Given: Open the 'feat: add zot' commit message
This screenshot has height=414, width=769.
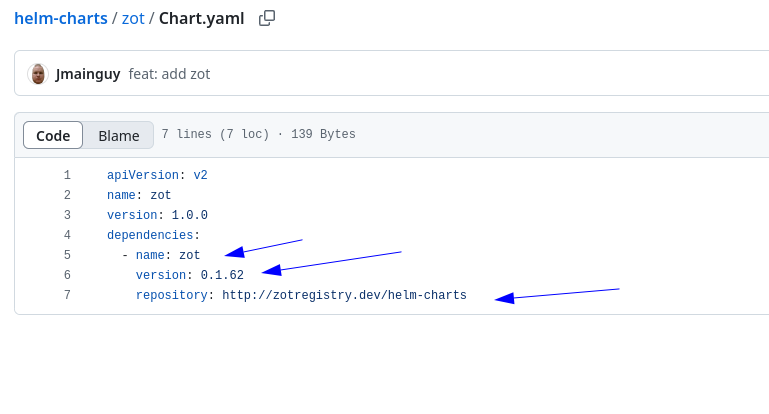Looking at the screenshot, I should [x=169, y=74].
